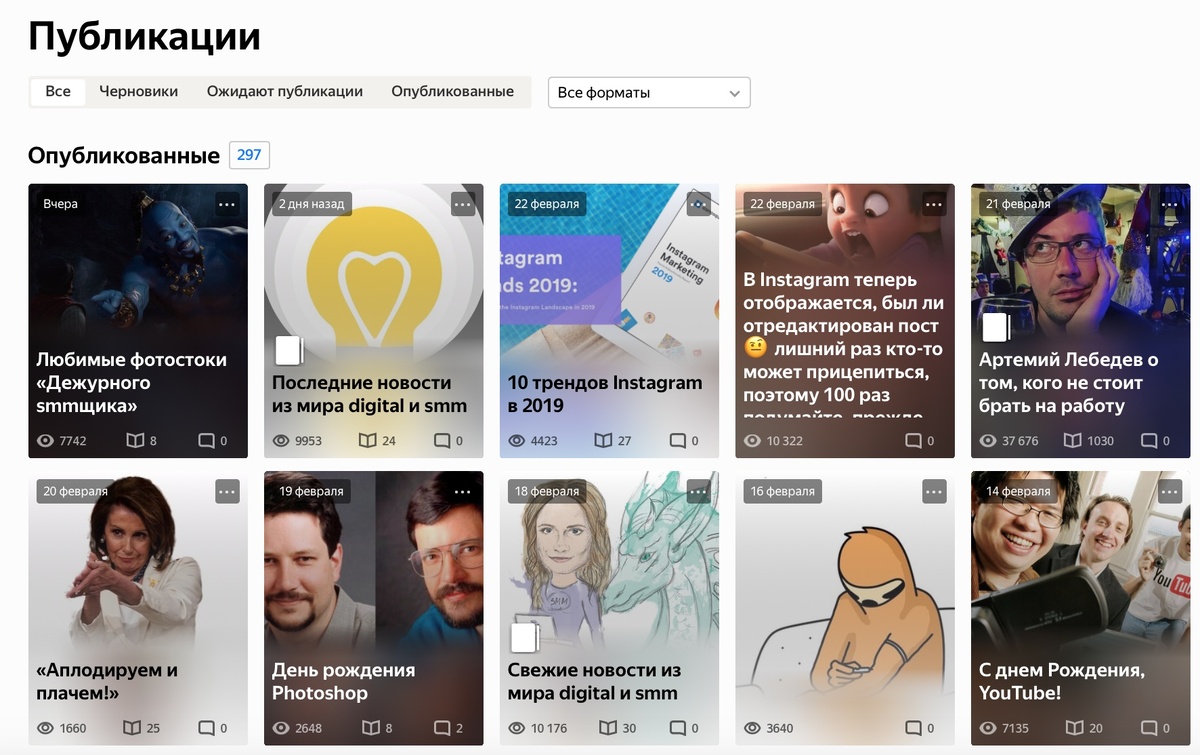The height and width of the screenshot is (755, 1200).
Task: Open more options on День рождения Photoshop card
Action: pos(463,492)
